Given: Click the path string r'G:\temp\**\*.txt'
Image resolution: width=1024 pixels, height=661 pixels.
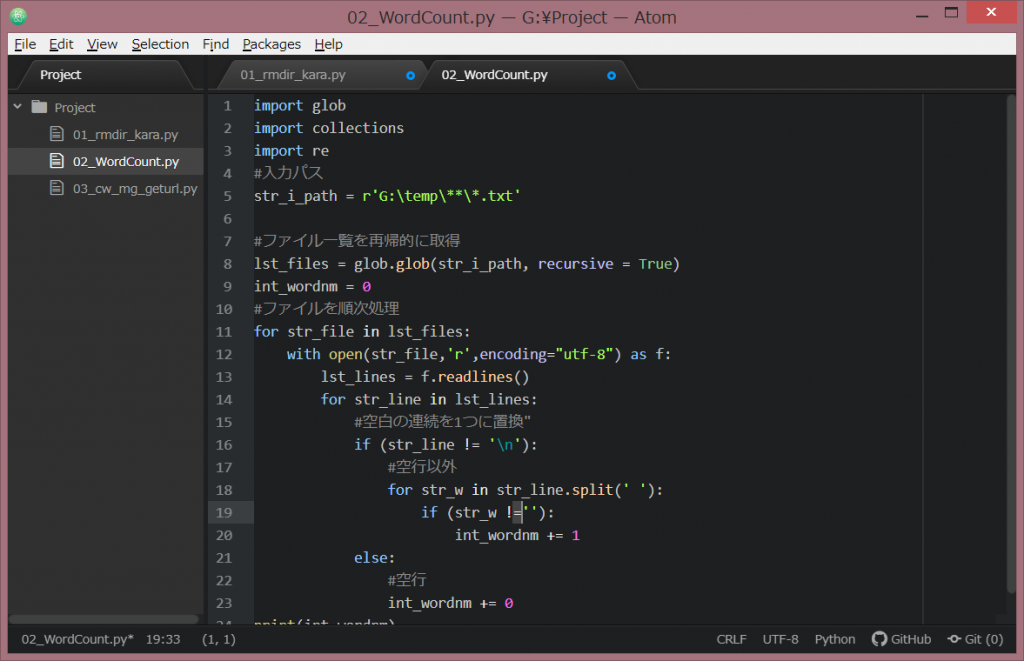Looking at the screenshot, I should (x=441, y=196).
